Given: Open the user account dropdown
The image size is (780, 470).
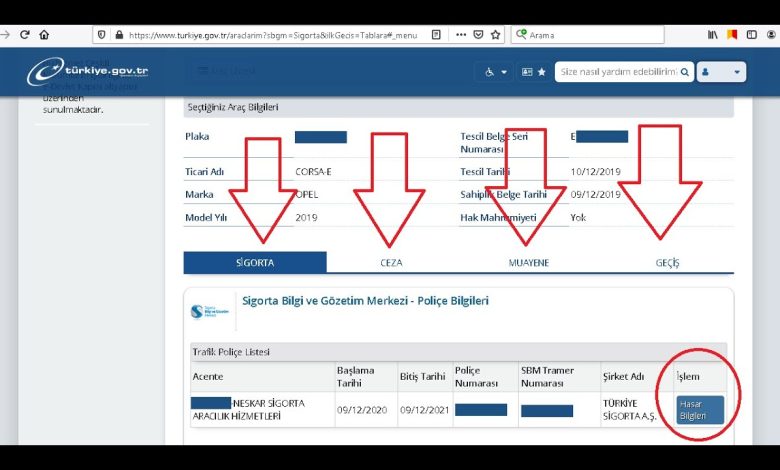Looking at the screenshot, I should (722, 72).
